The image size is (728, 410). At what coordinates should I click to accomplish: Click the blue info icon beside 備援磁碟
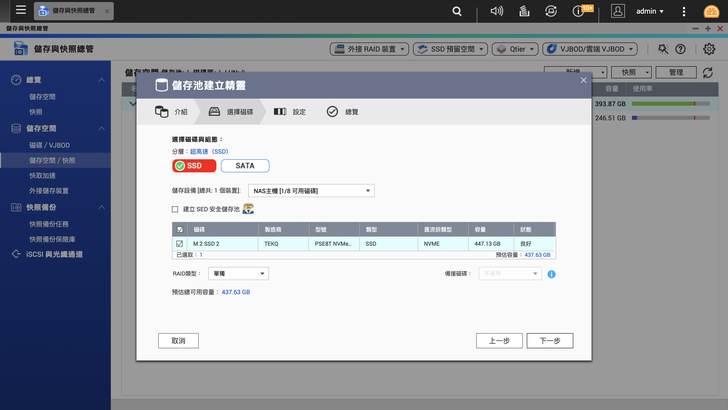pyautogui.click(x=551, y=274)
